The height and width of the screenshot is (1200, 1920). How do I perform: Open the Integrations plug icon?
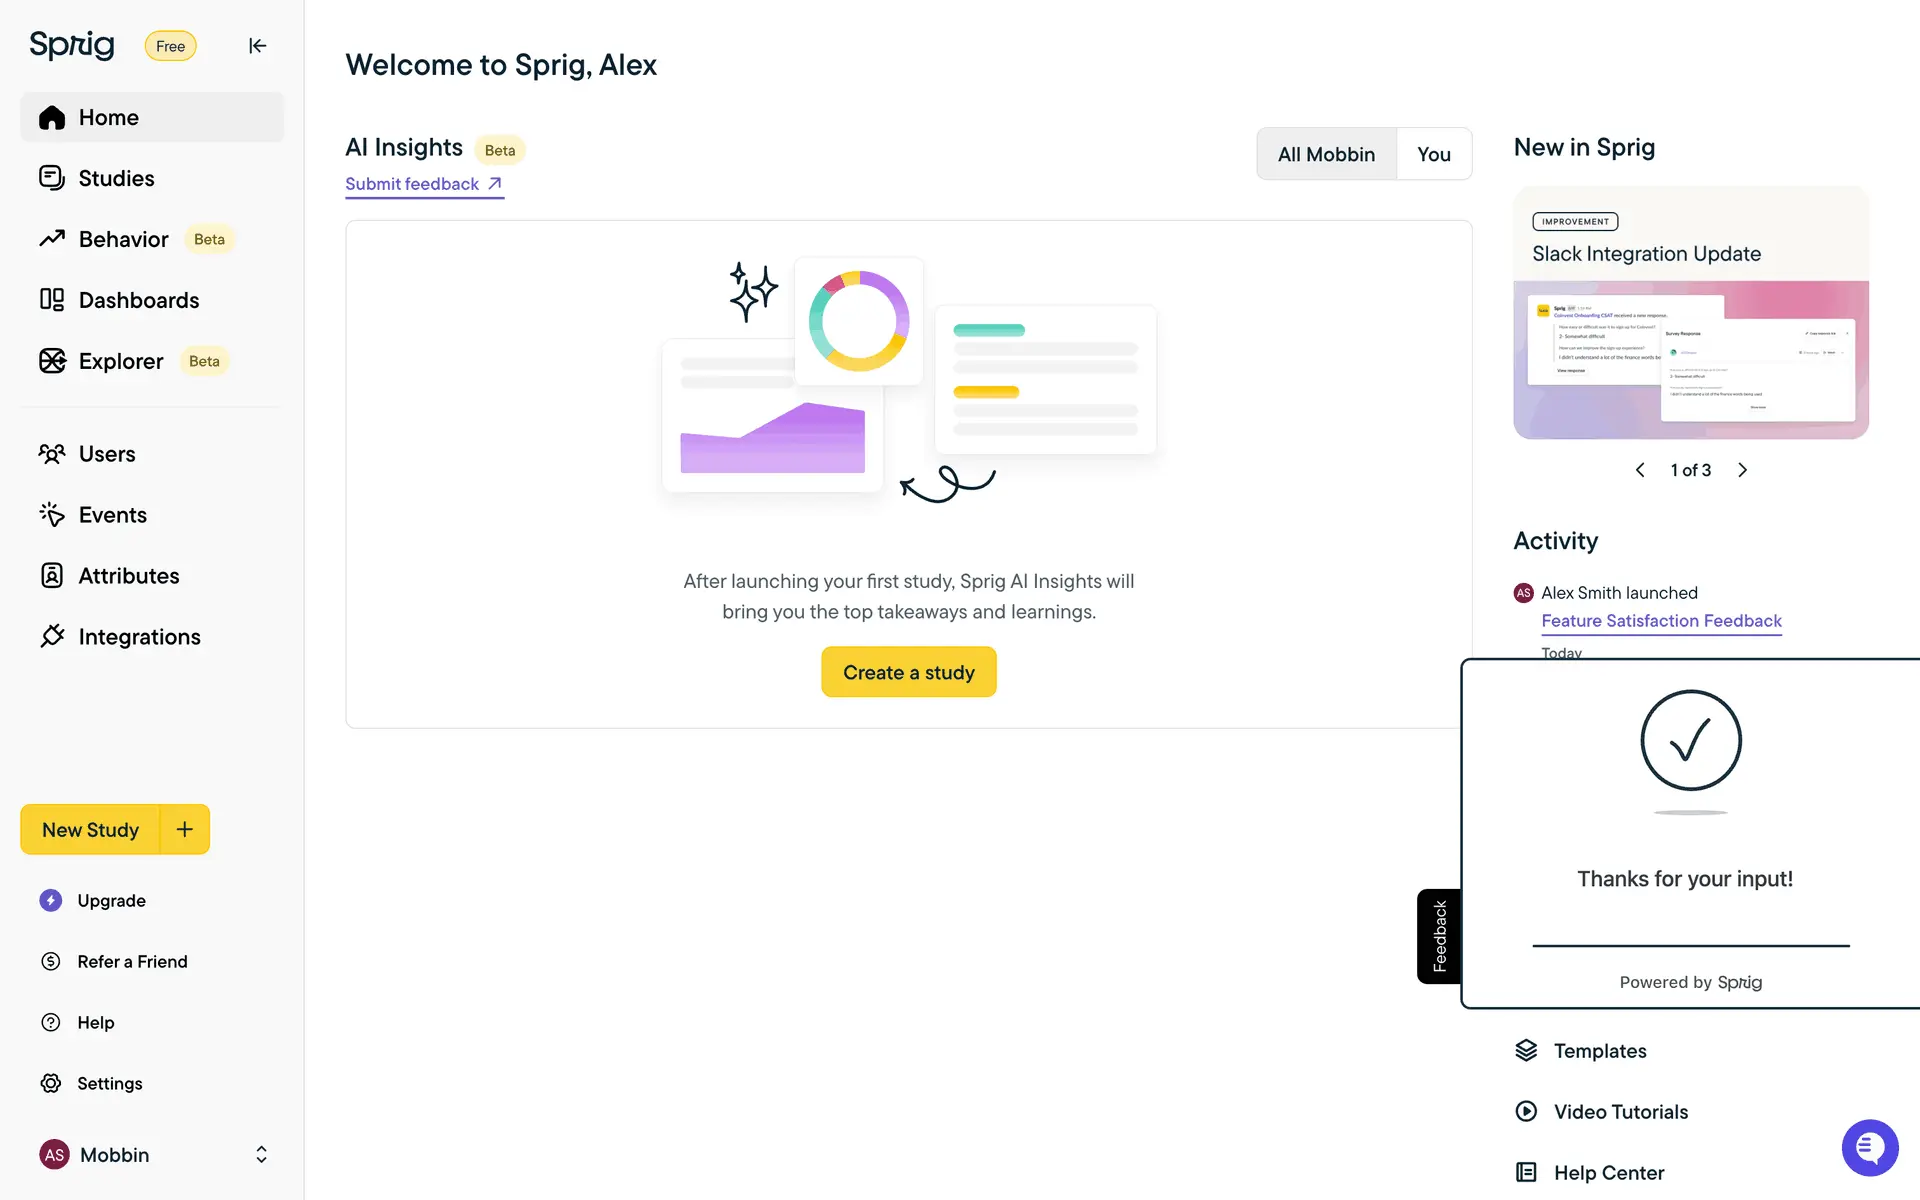[x=52, y=636]
